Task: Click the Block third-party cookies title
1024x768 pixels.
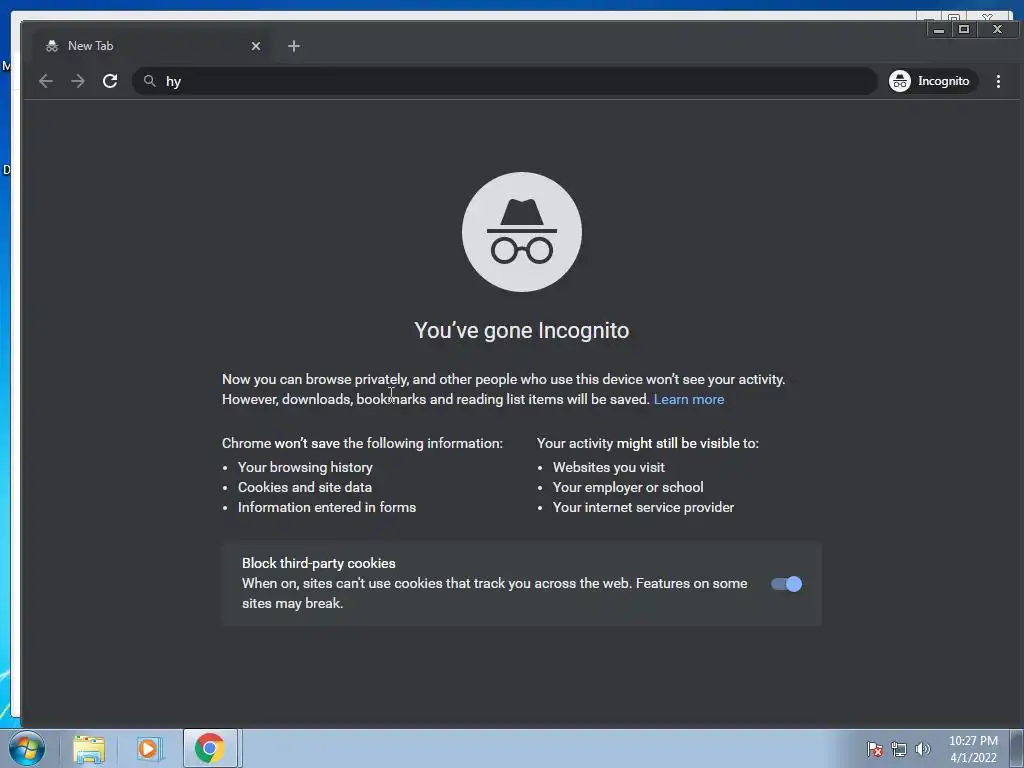Action: 319,563
